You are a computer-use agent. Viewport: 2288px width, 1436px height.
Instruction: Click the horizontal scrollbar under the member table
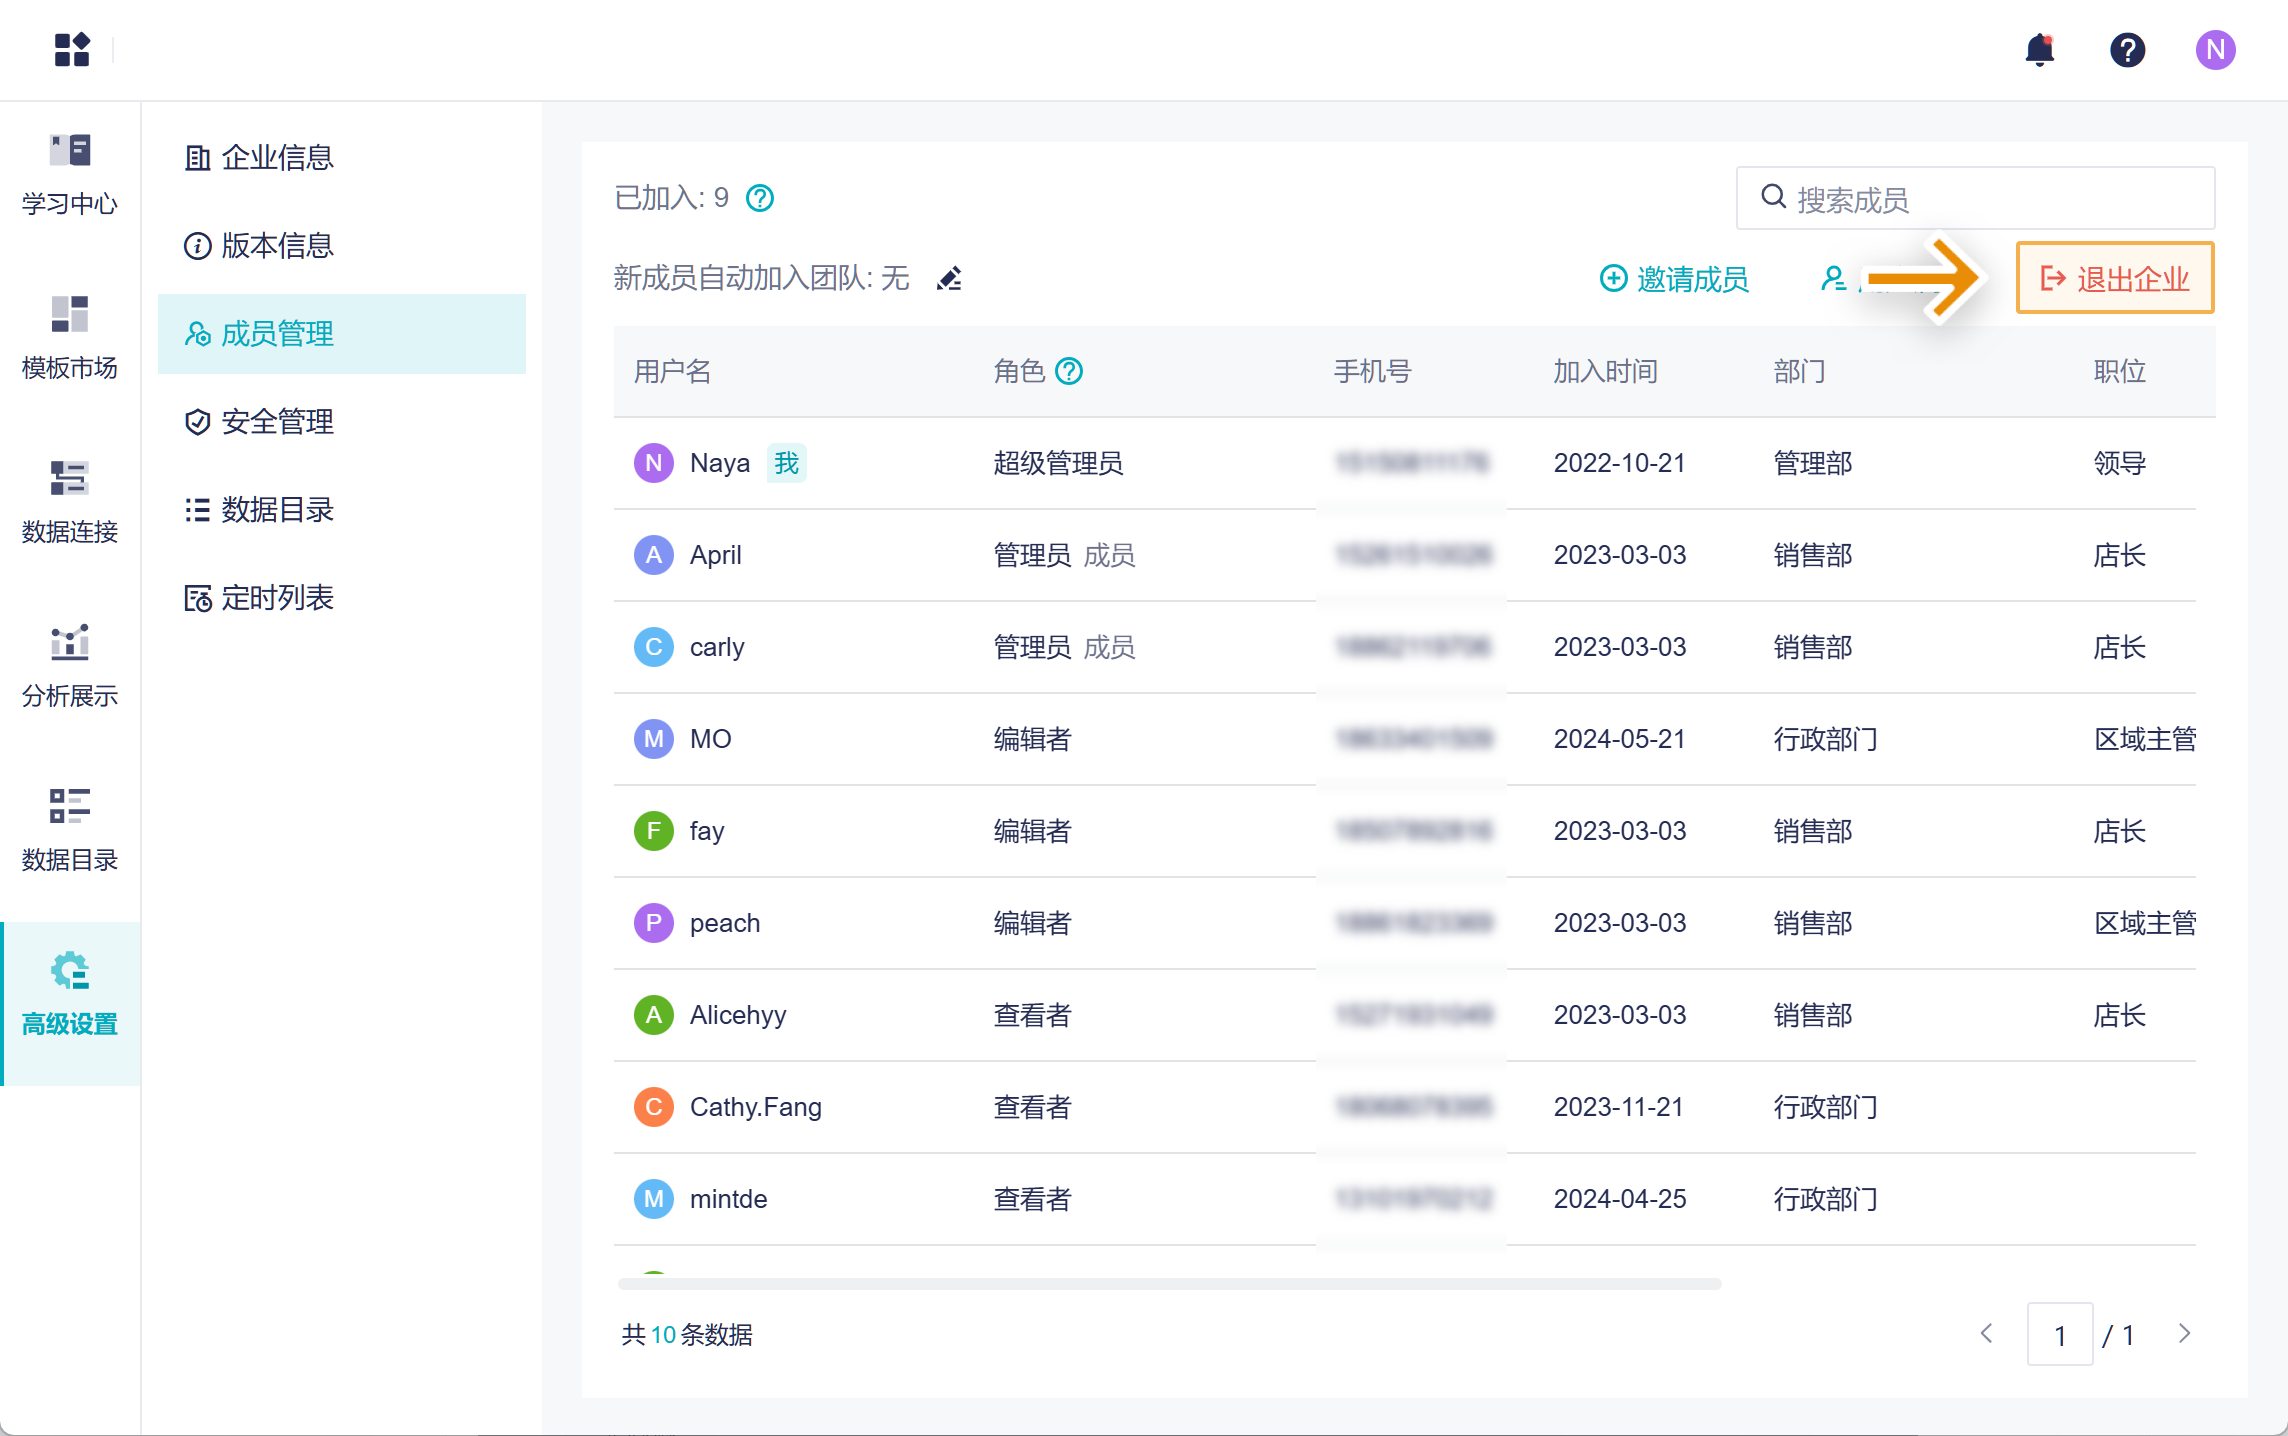1169,1284
